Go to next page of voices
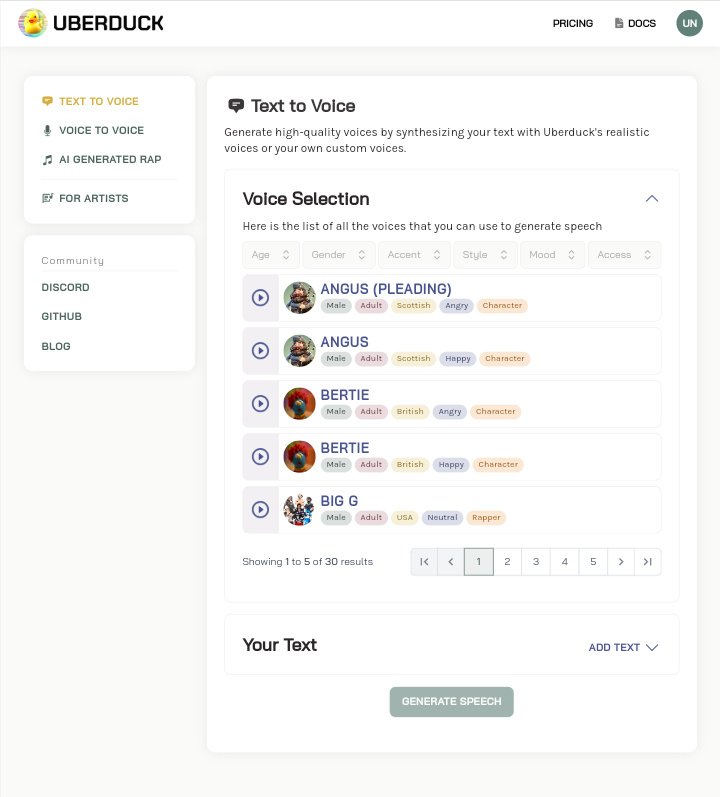Screen dimensions: 720x797 [621, 562]
